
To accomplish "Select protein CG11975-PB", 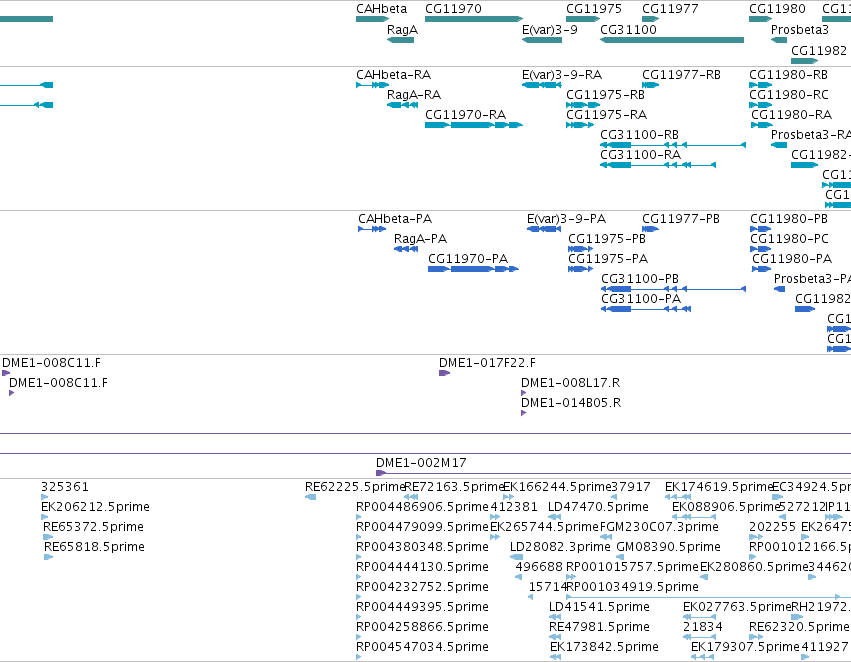I will coord(580,249).
